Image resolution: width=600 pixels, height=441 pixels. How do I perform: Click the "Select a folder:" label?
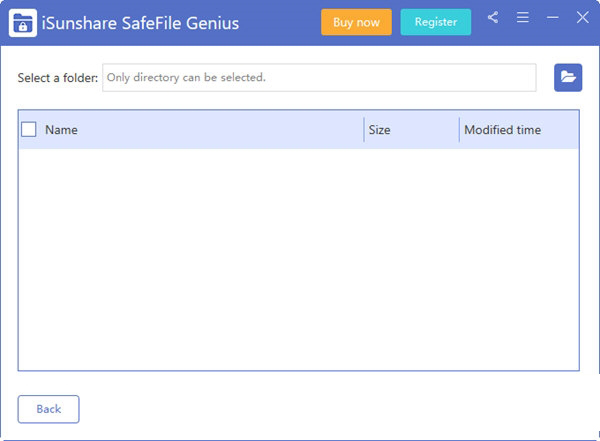coord(58,78)
